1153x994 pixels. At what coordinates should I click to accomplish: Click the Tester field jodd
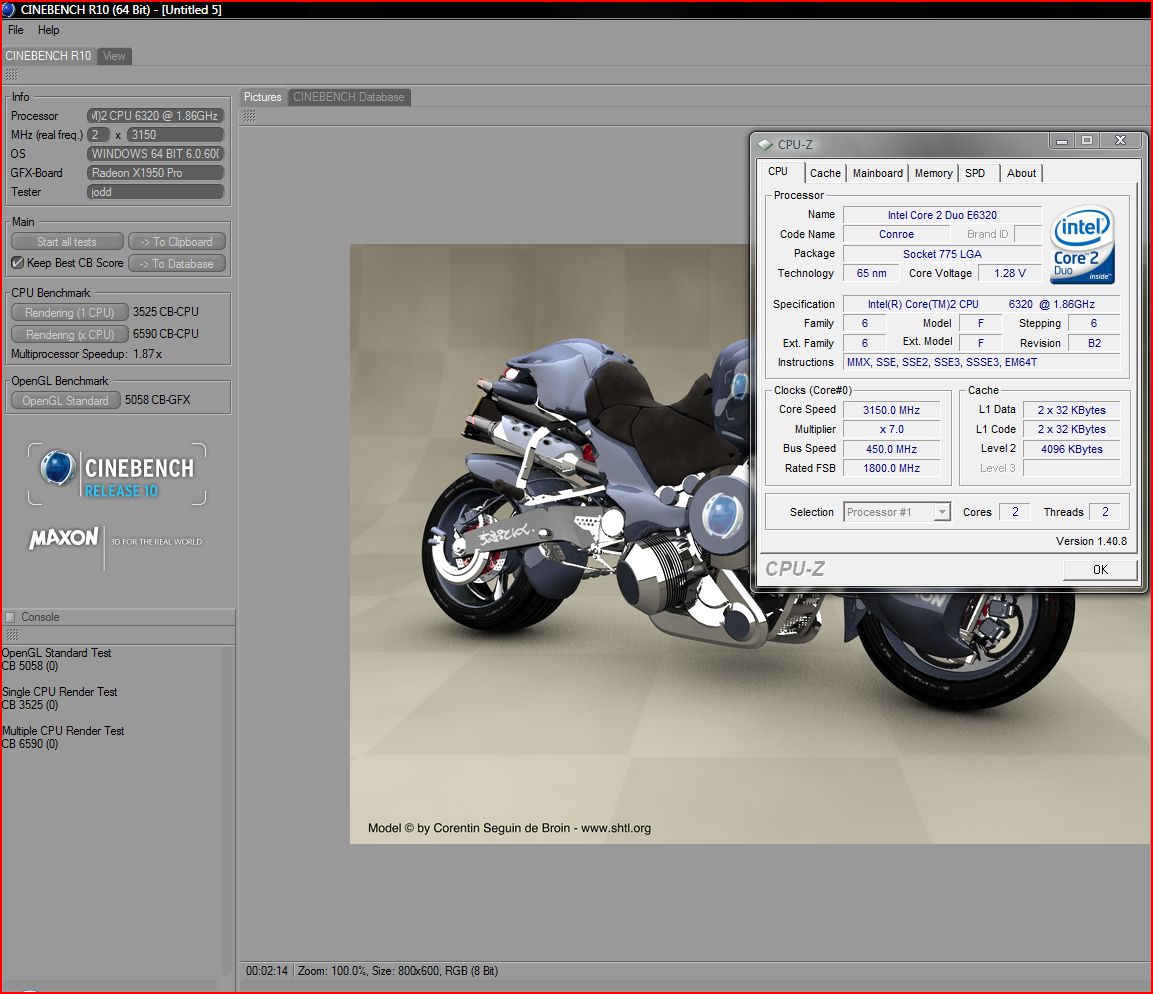(x=155, y=192)
